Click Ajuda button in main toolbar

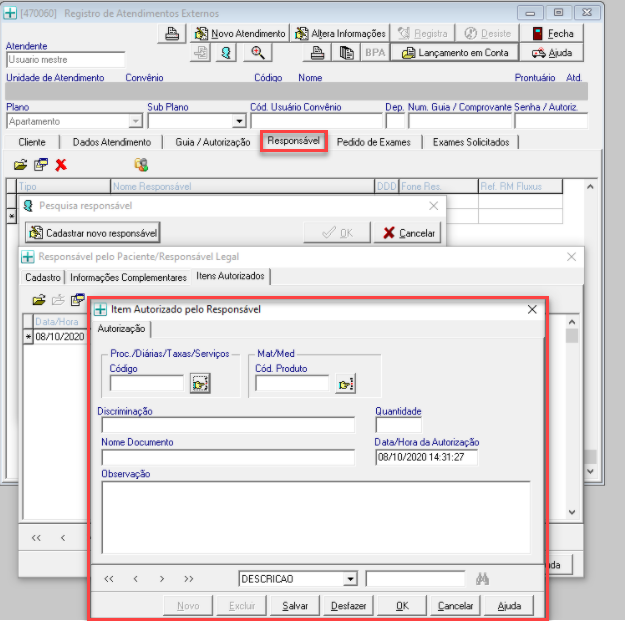click(x=552, y=53)
